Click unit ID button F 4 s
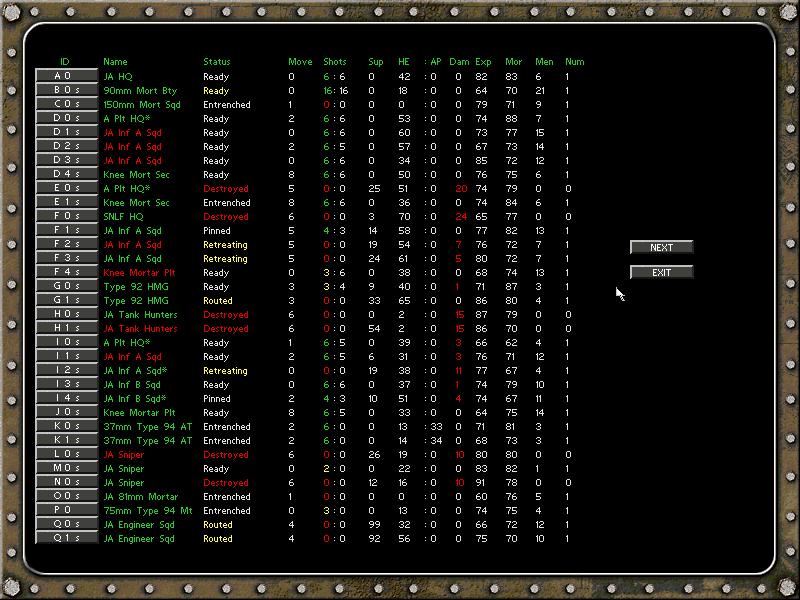 pos(66,272)
